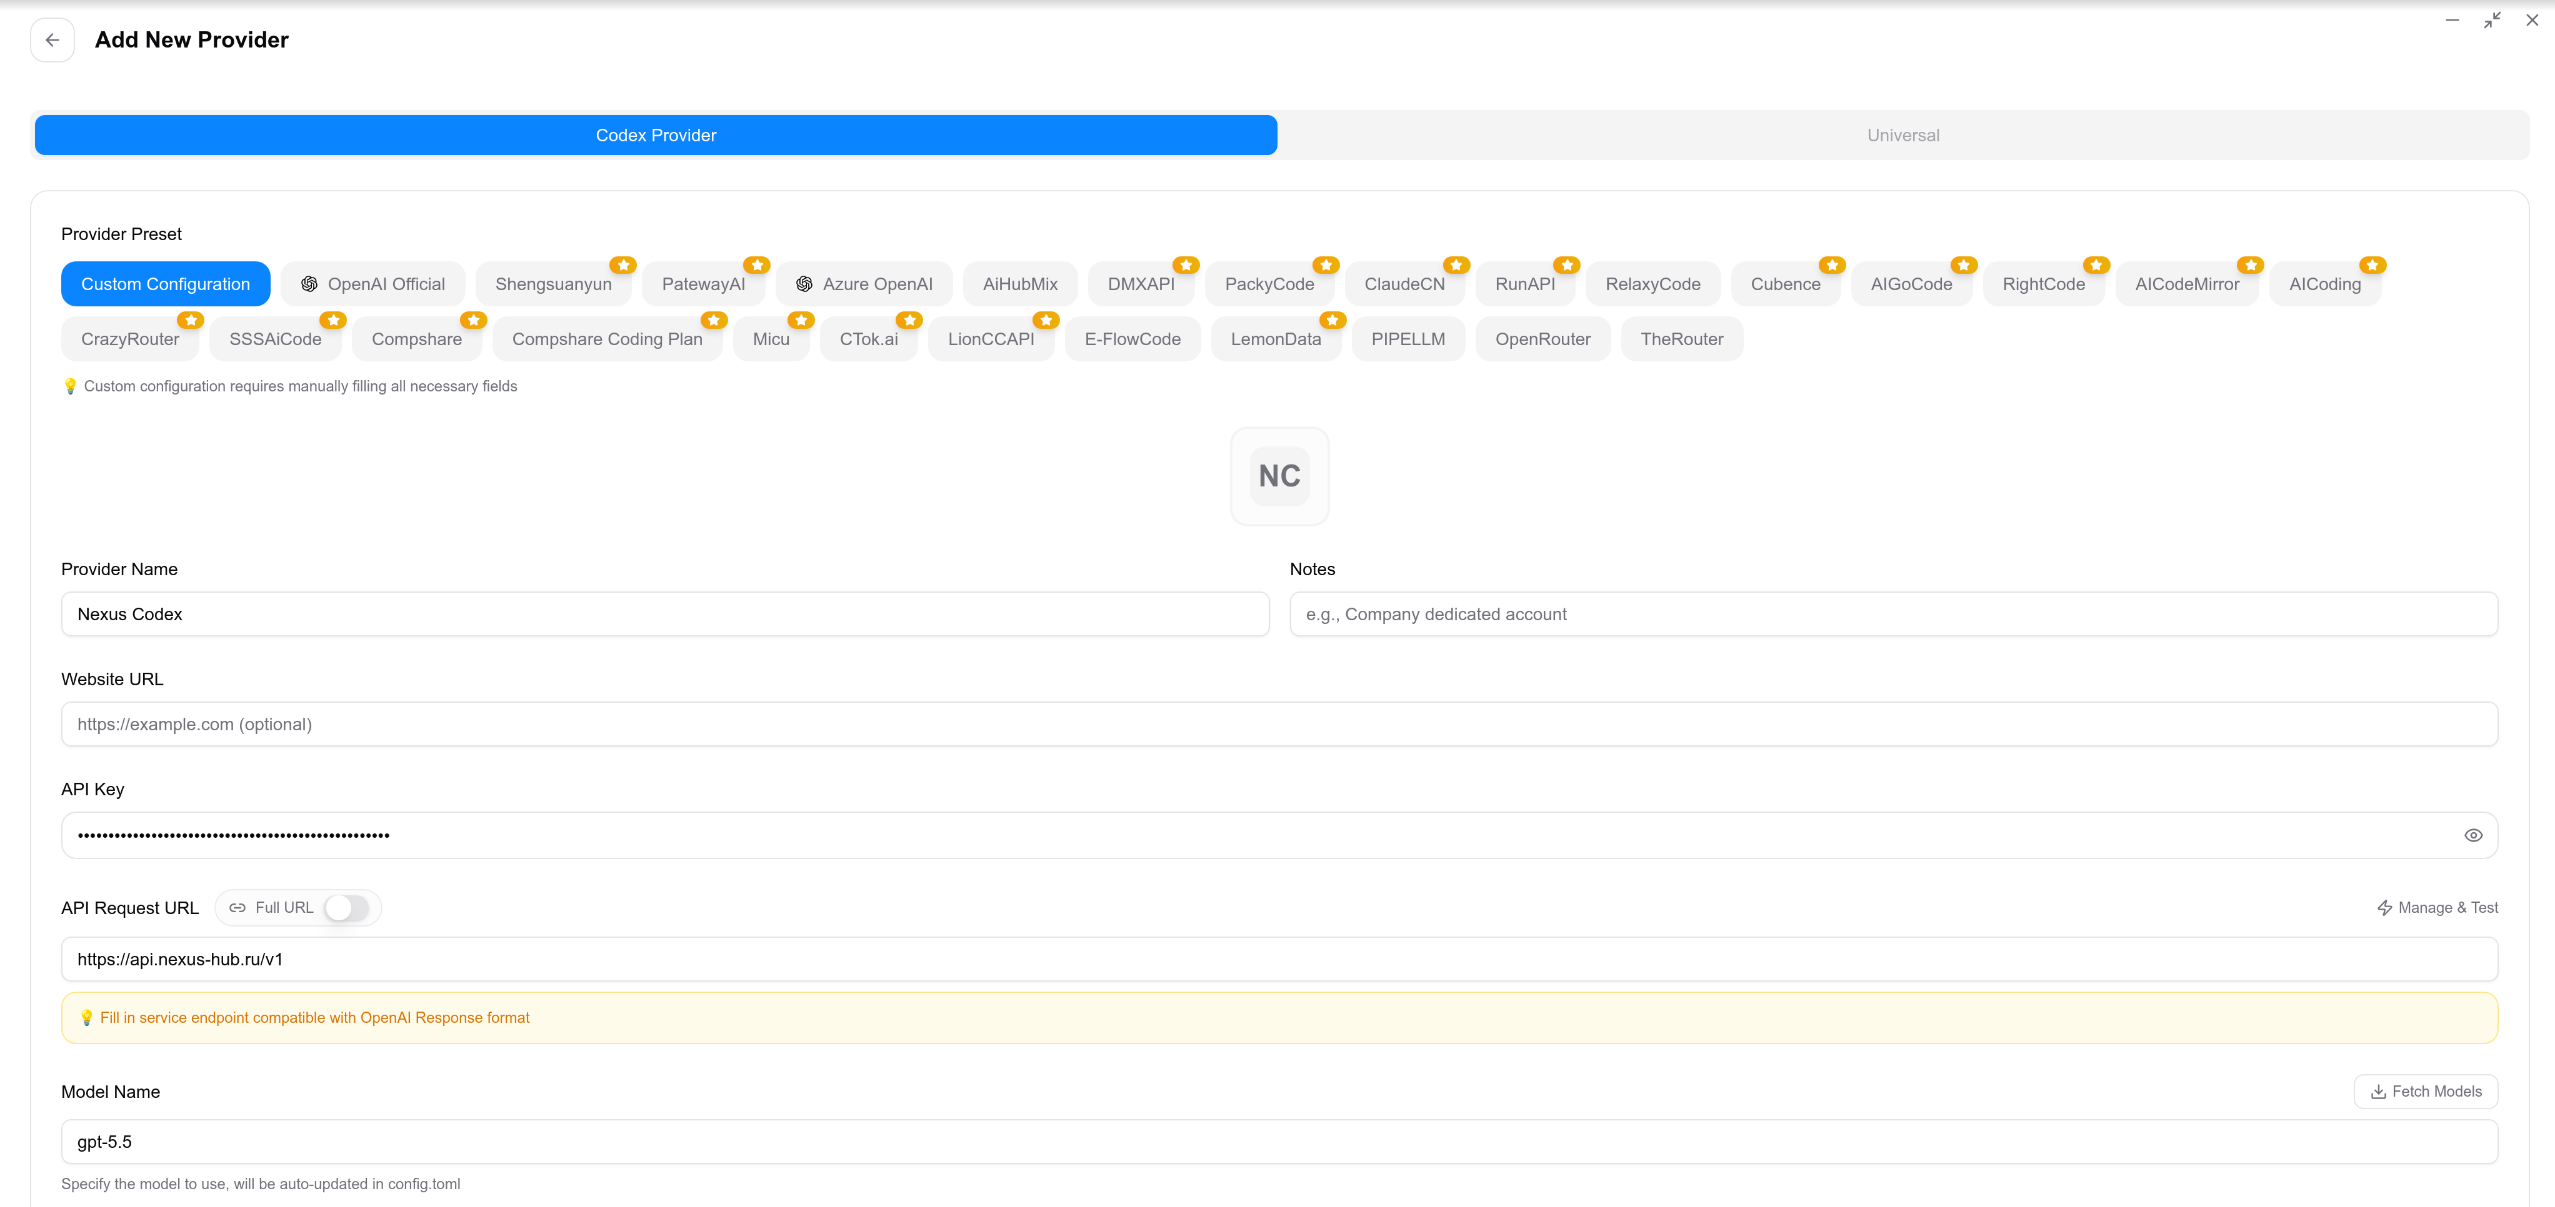Choose the LemonData preset
This screenshot has width=2555, height=1207.
click(x=1276, y=339)
